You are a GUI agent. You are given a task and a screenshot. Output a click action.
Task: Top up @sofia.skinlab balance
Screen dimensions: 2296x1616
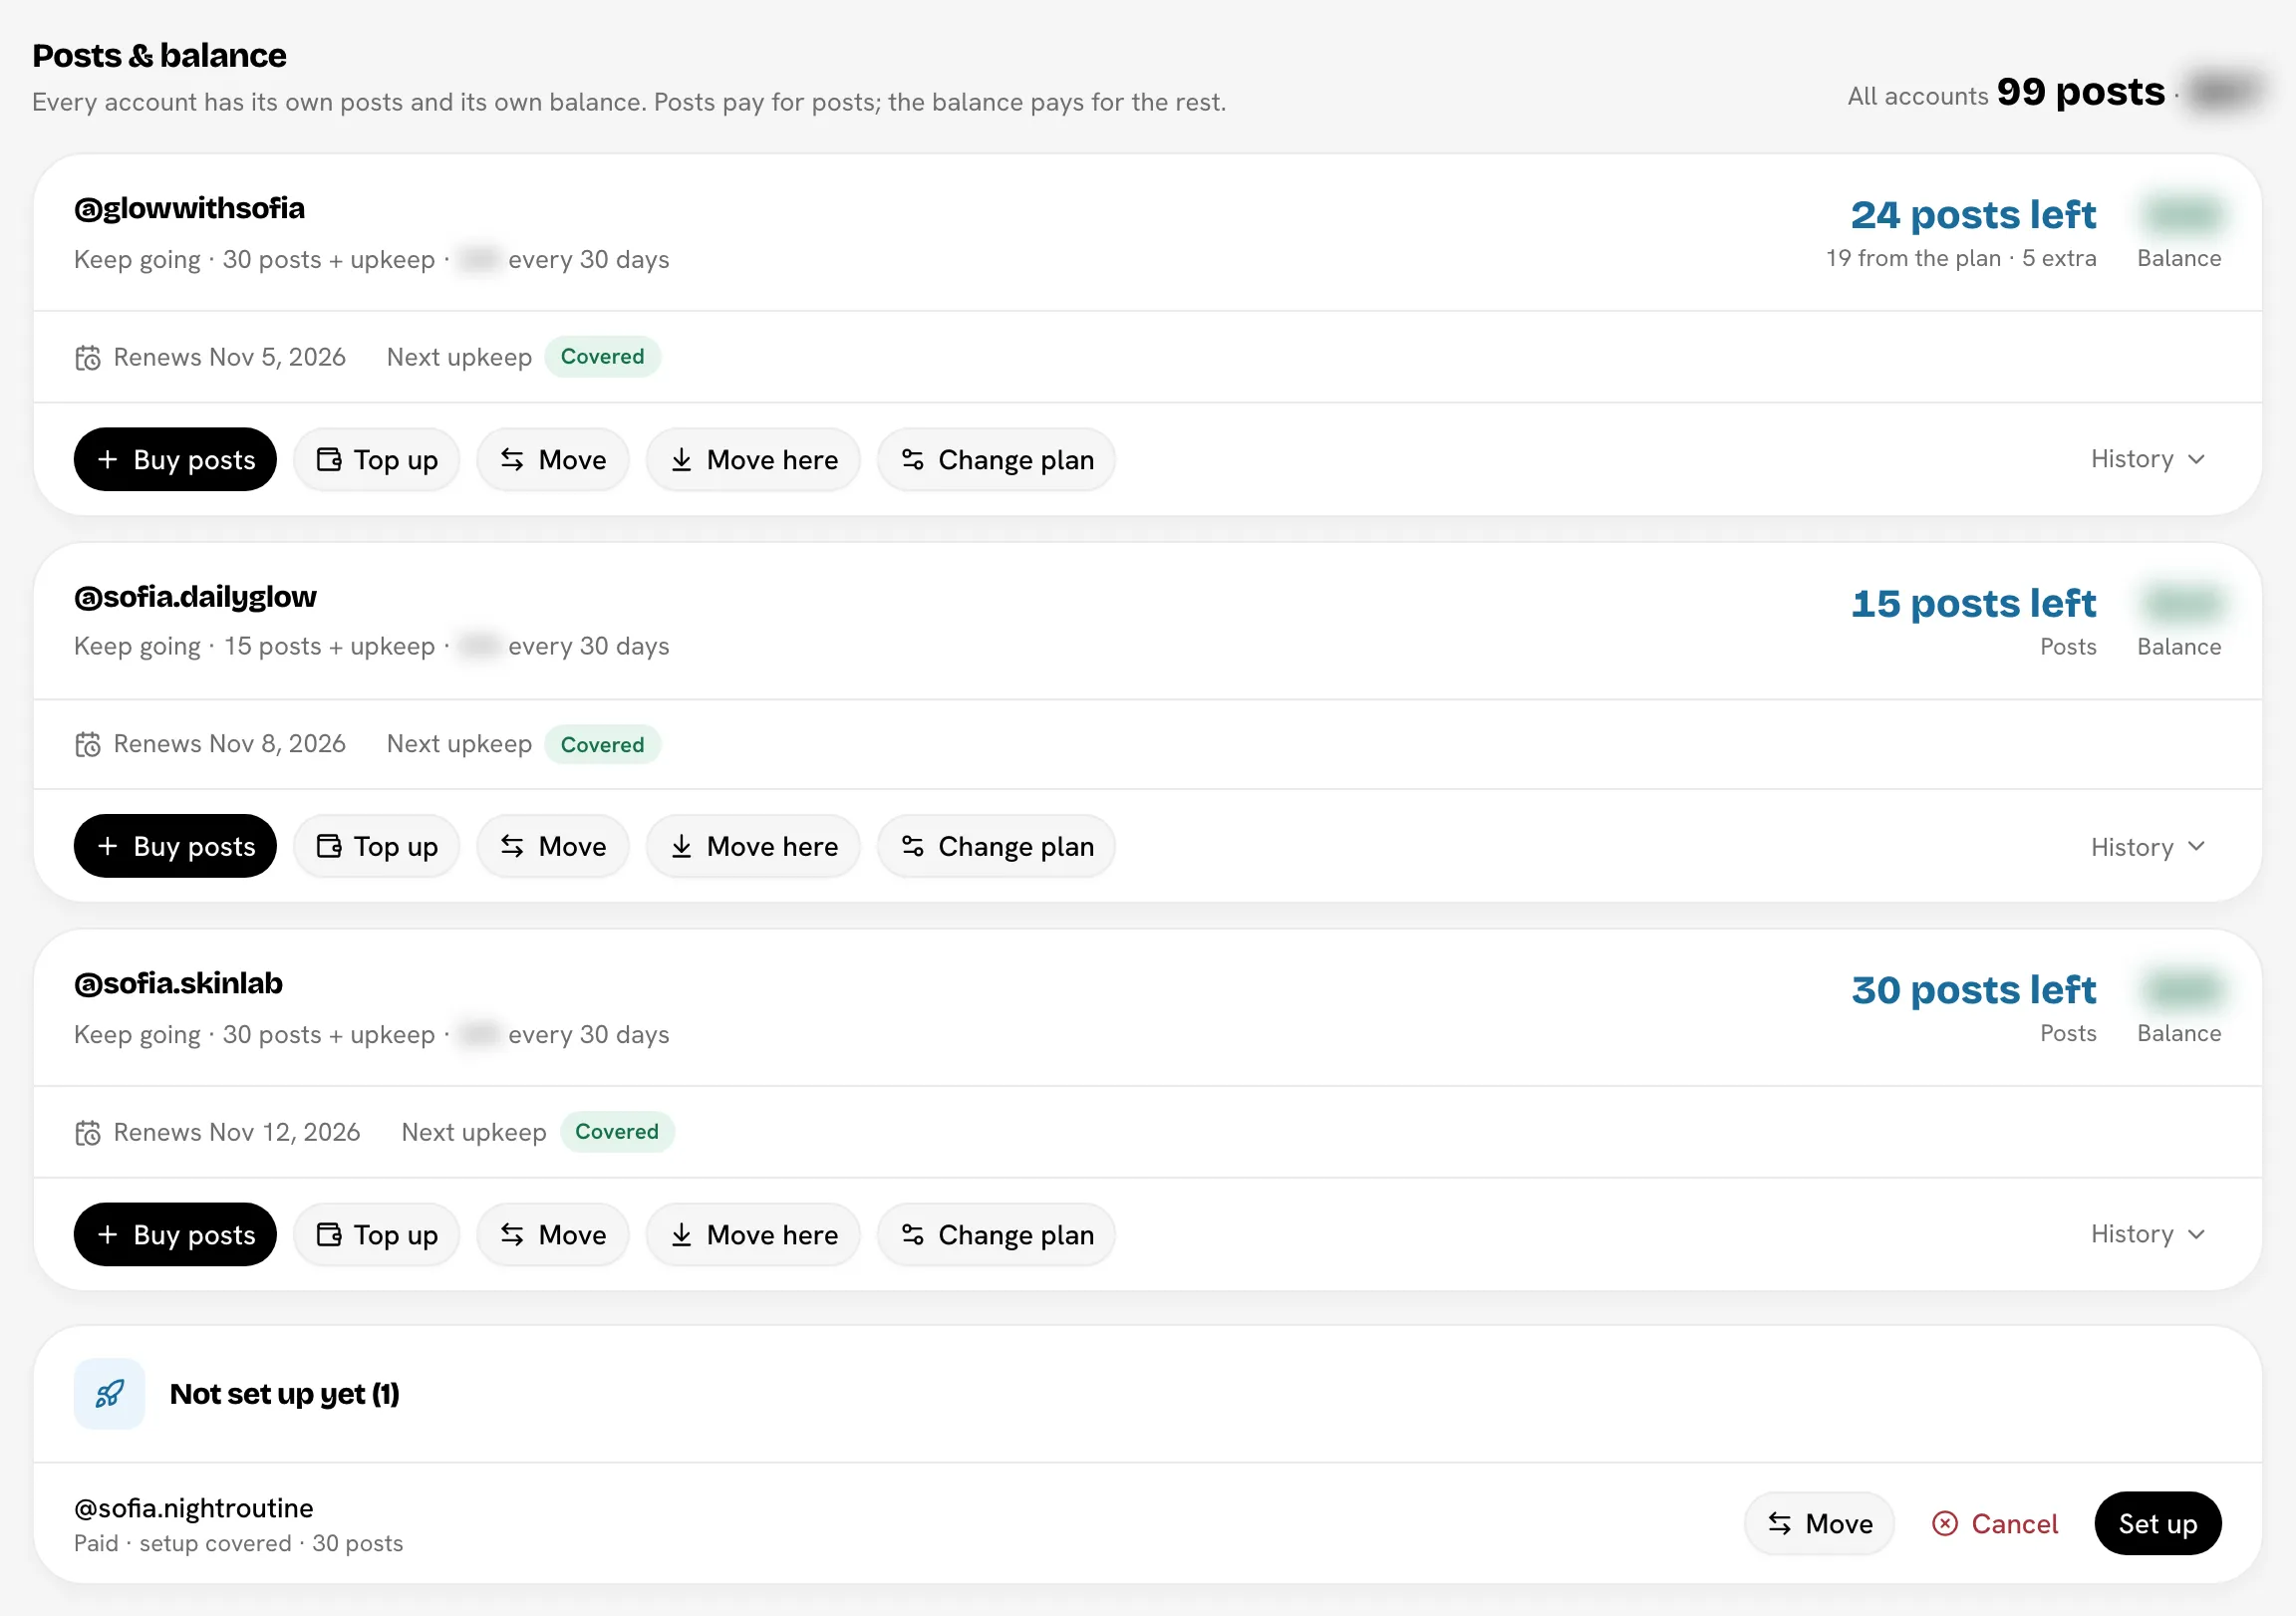click(x=377, y=1234)
